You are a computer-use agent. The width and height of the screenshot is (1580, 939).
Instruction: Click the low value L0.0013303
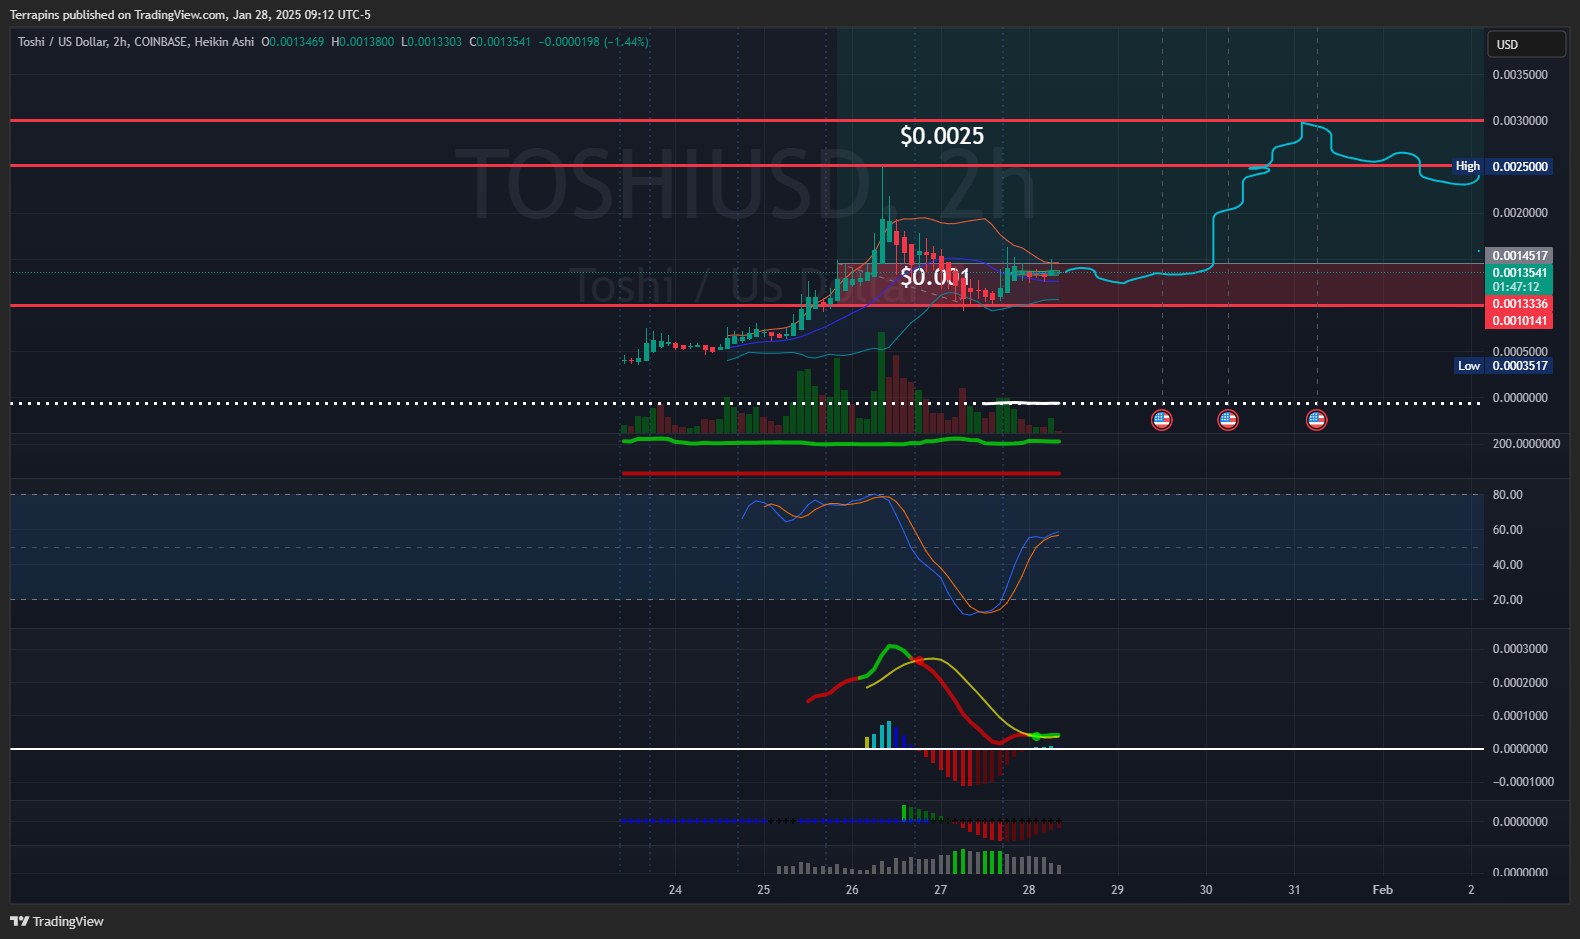pos(432,42)
